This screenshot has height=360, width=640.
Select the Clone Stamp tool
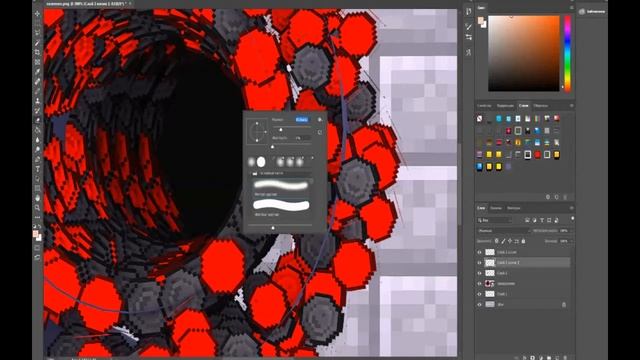pyautogui.click(x=38, y=100)
